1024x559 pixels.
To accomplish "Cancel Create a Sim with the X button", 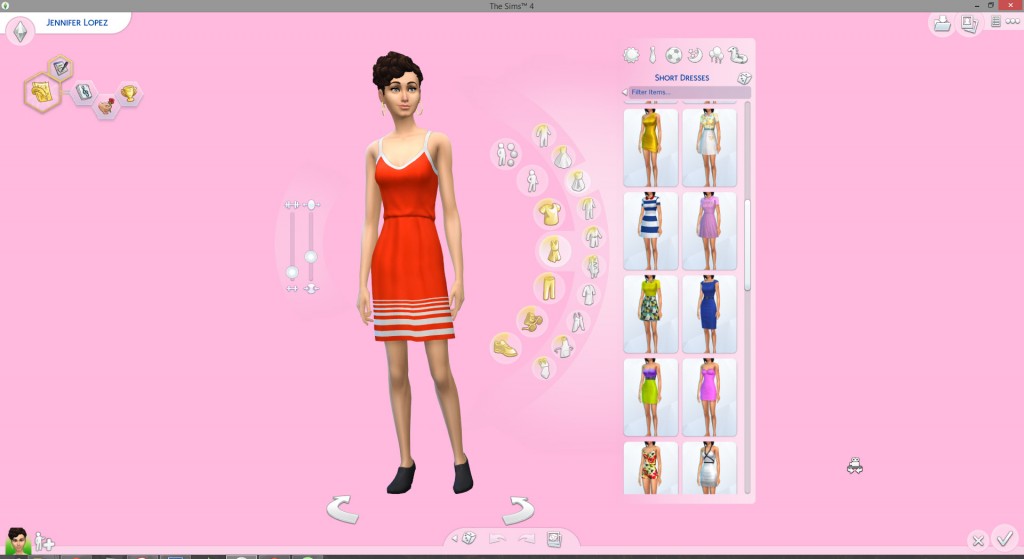I will point(978,541).
